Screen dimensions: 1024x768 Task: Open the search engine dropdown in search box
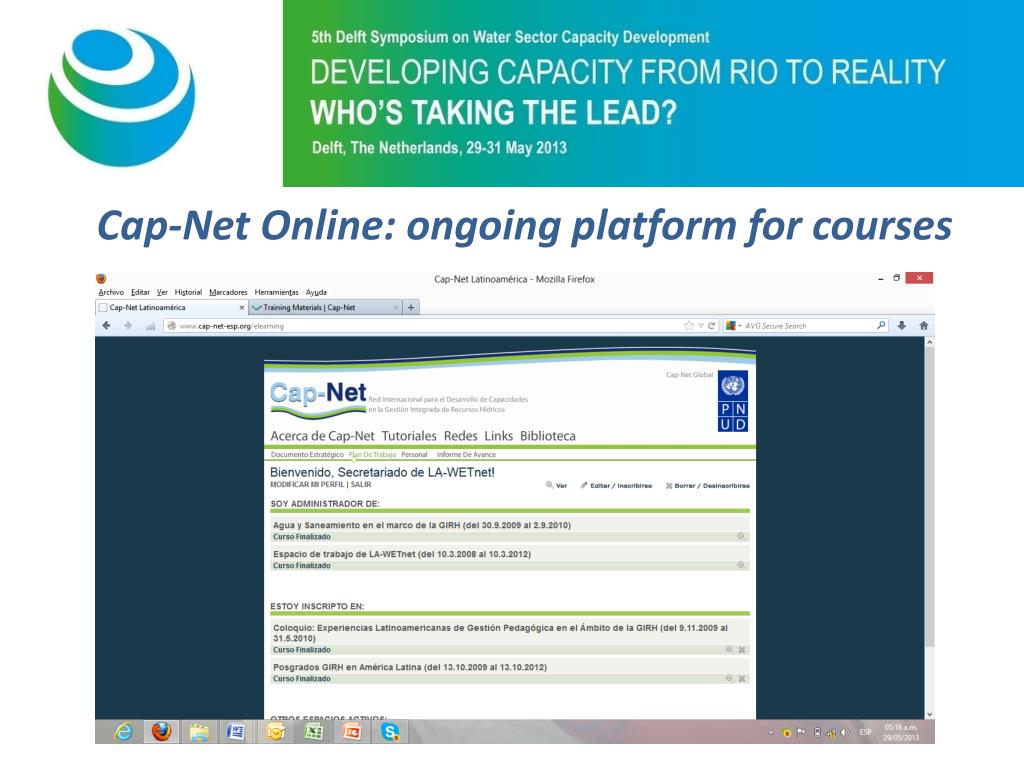[x=734, y=325]
